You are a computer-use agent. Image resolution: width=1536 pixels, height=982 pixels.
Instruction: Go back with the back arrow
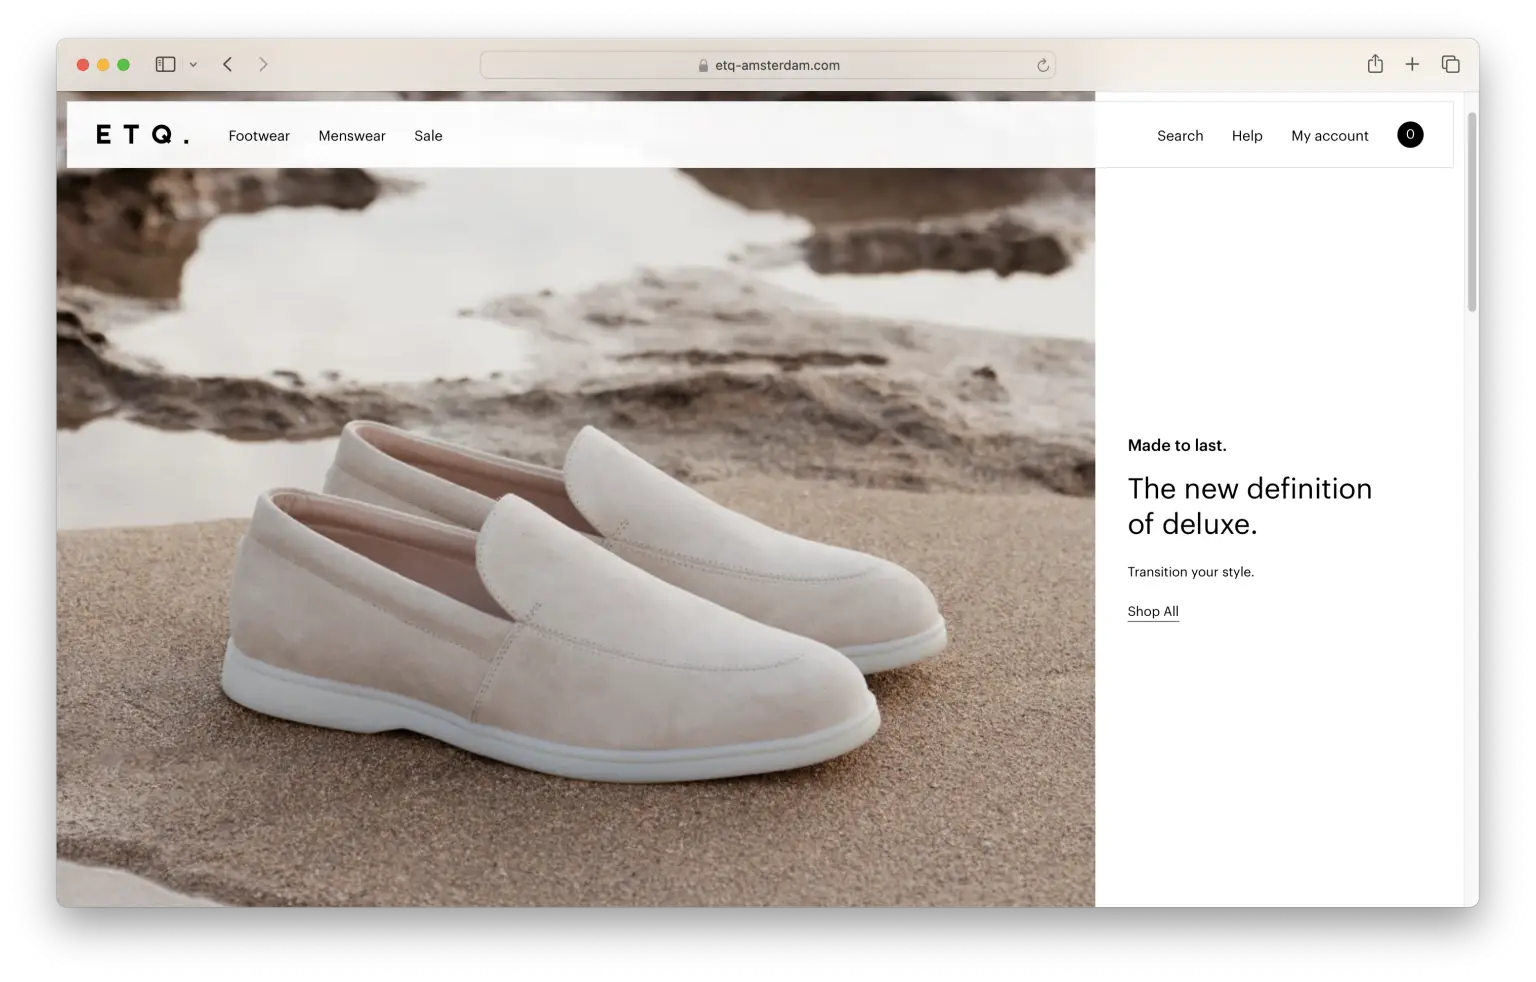point(228,64)
